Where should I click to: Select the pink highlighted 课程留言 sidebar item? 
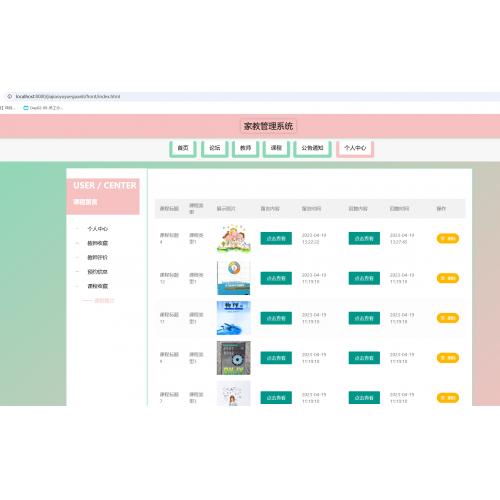tap(104, 300)
